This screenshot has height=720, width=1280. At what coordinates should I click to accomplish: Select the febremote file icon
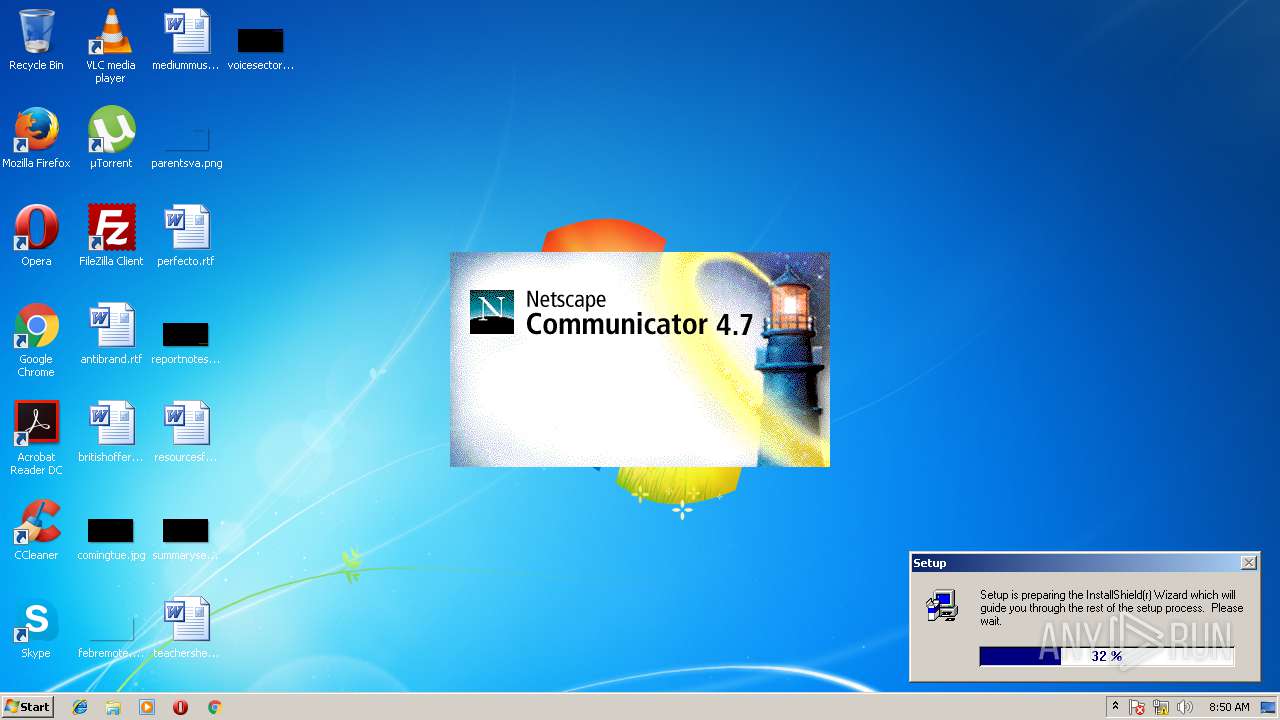[111, 636]
